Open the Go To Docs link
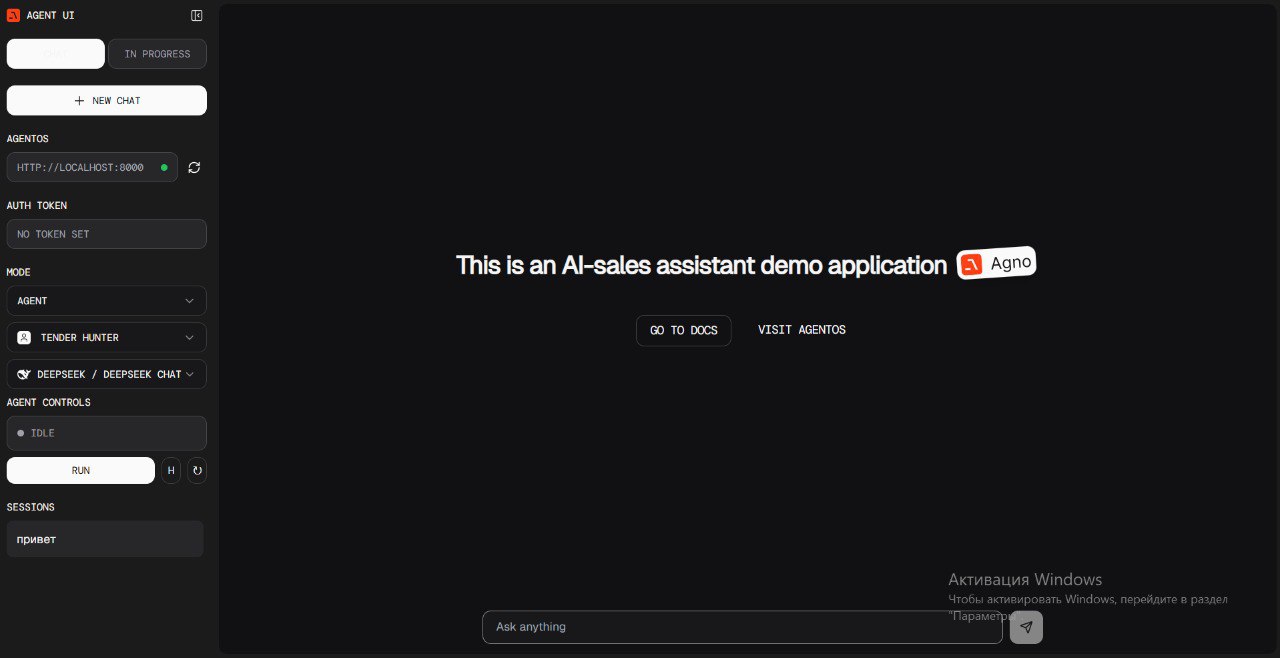Viewport: 1280px width, 658px height. (683, 331)
